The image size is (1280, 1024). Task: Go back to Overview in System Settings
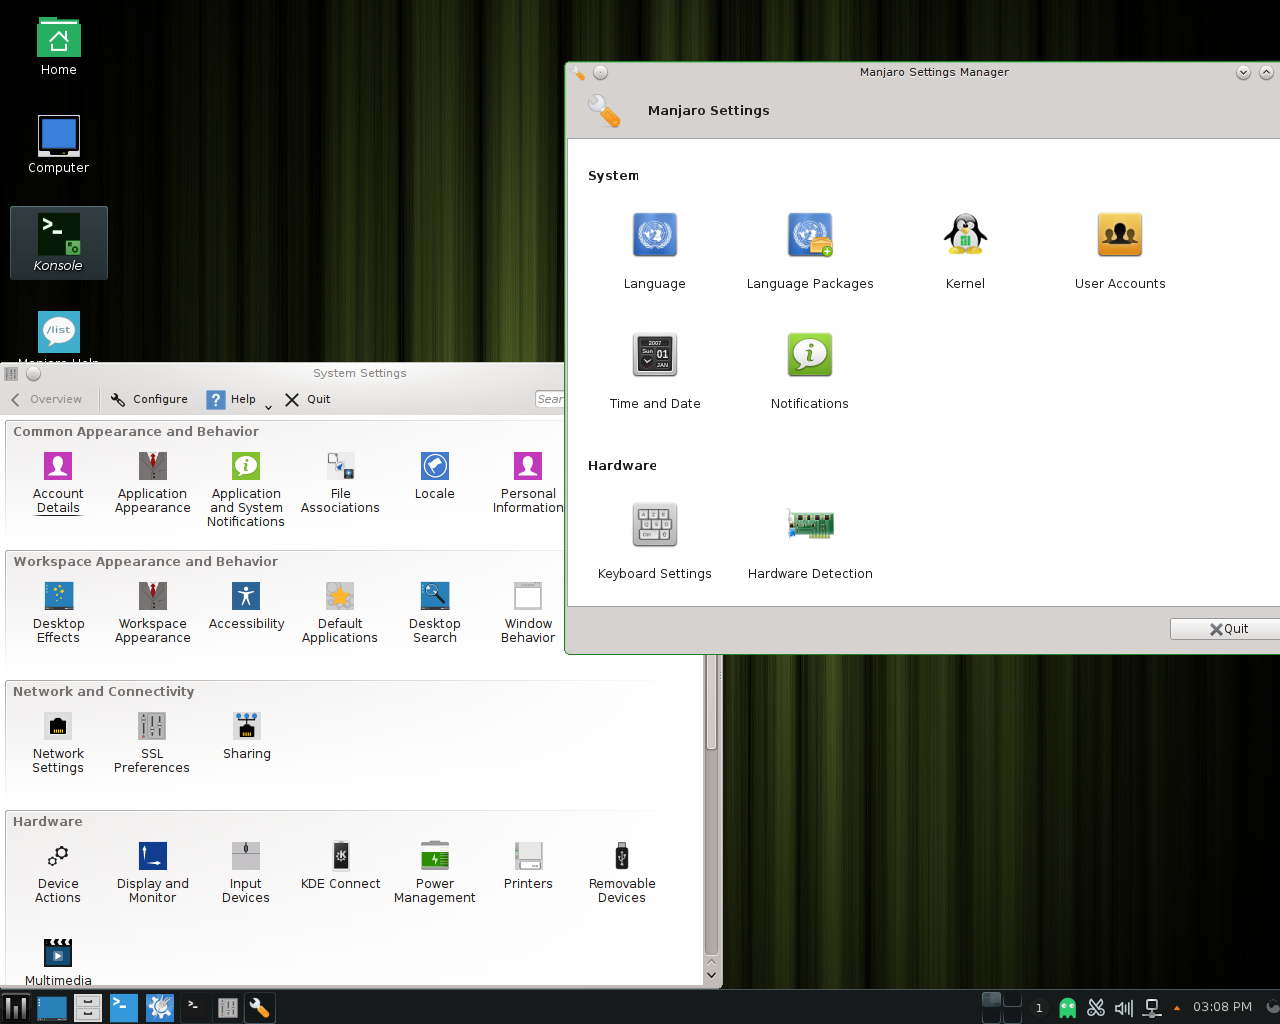(47, 399)
